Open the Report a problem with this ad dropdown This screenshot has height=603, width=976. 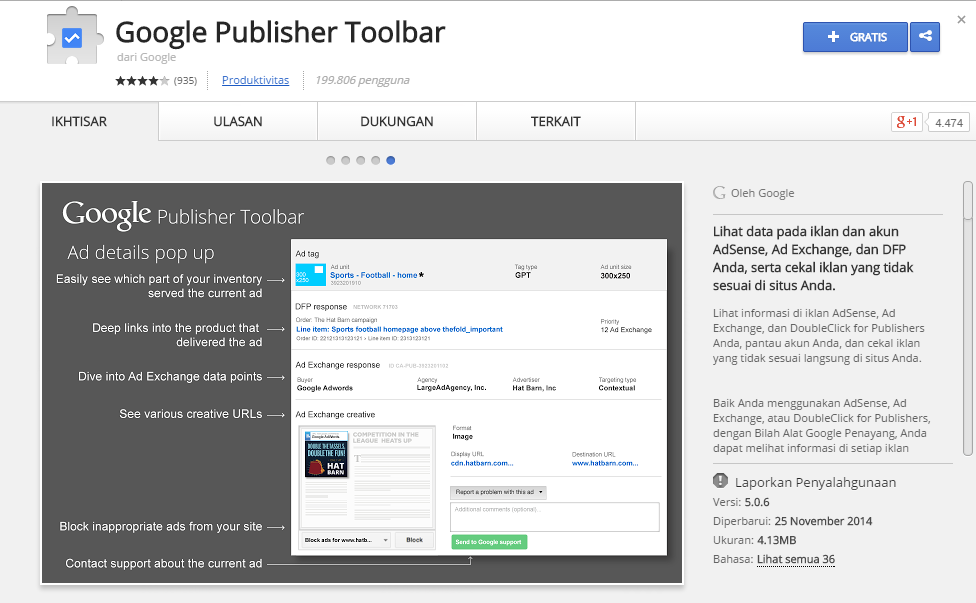point(498,492)
